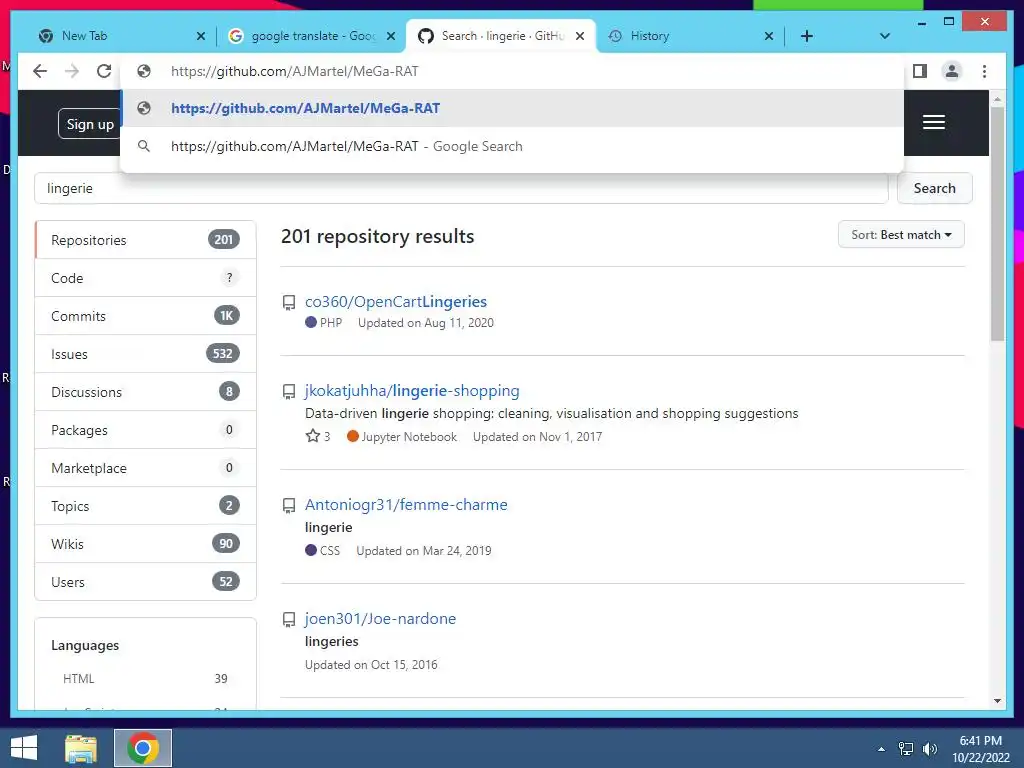The height and width of the screenshot is (768, 1024).
Task: Select the Discussions filter
Action: [145, 392]
